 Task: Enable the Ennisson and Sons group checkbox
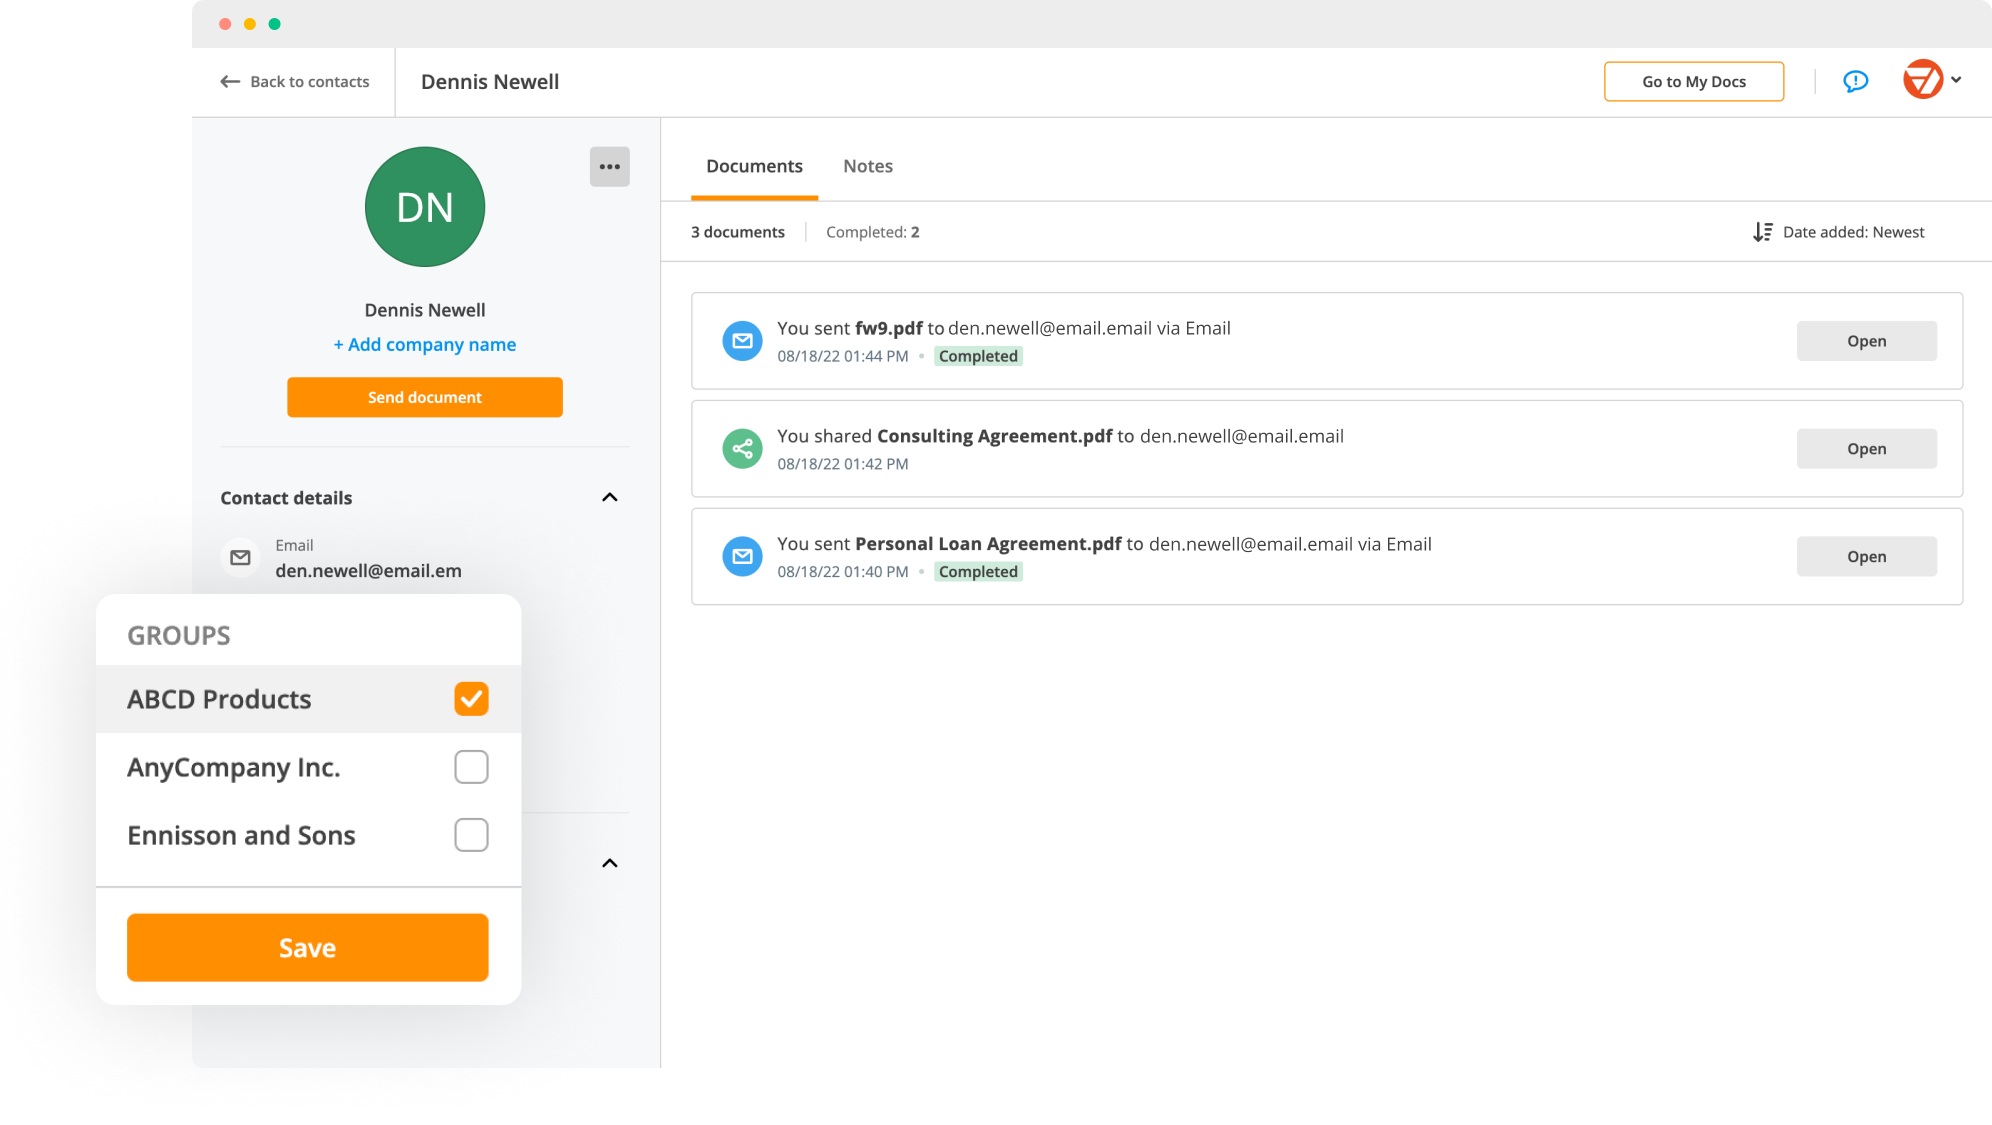point(471,833)
